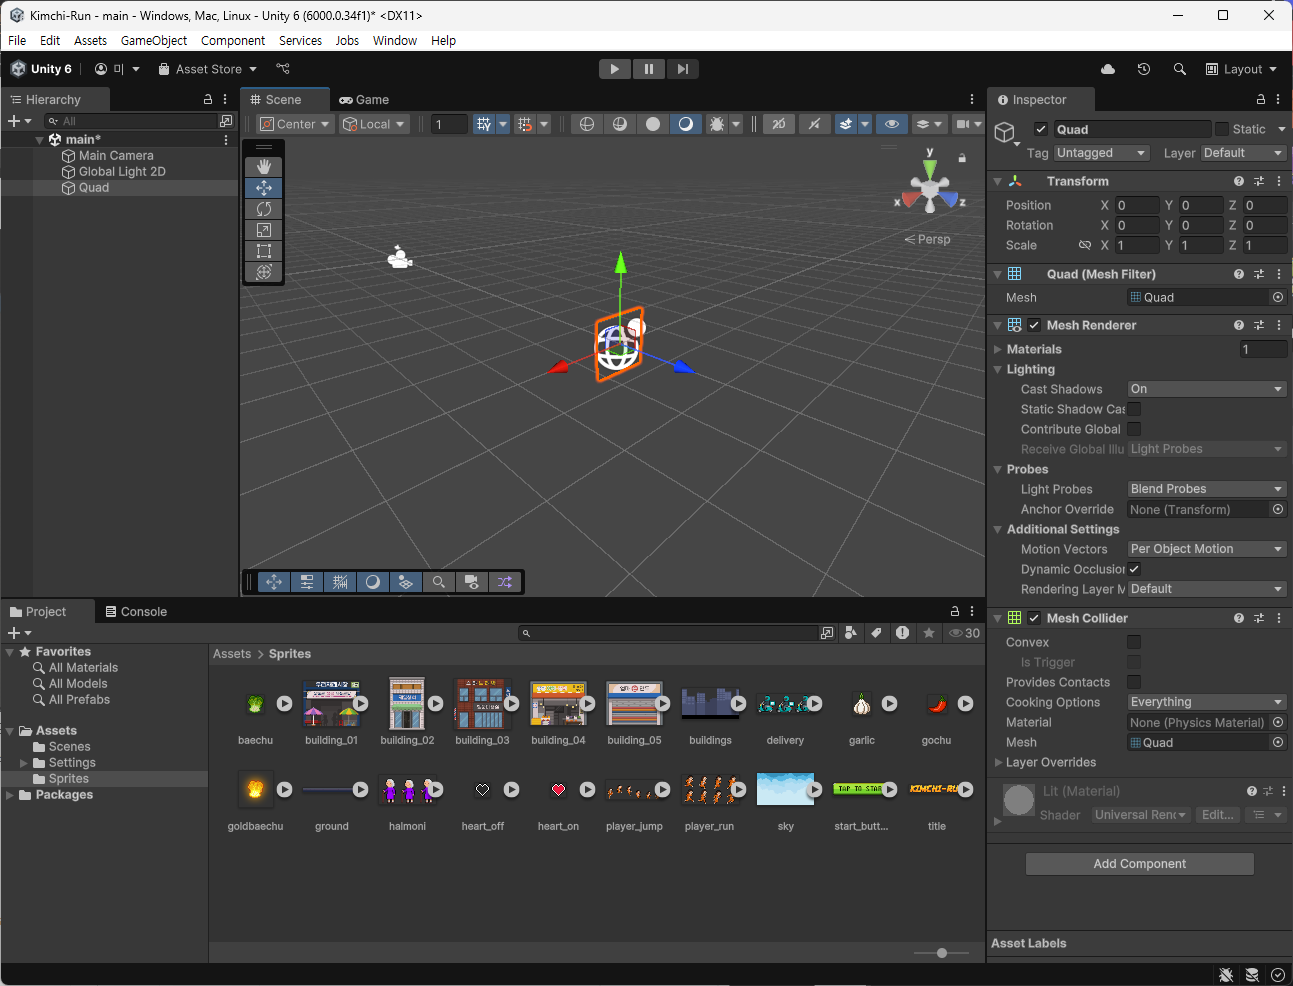
Task: Open the Component menu
Action: [233, 41]
